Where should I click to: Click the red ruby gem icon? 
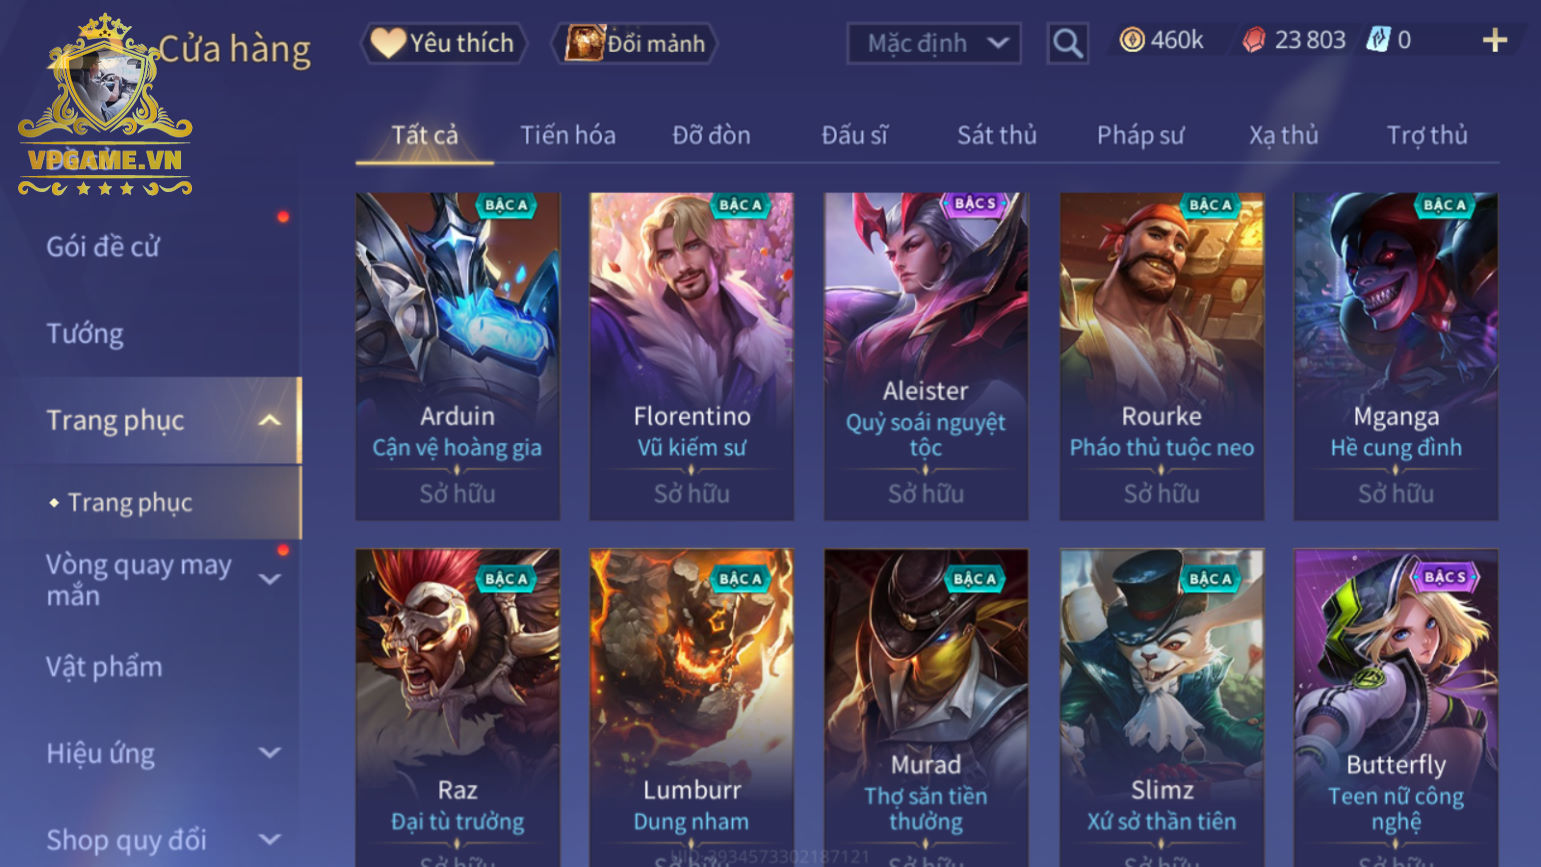(1254, 40)
